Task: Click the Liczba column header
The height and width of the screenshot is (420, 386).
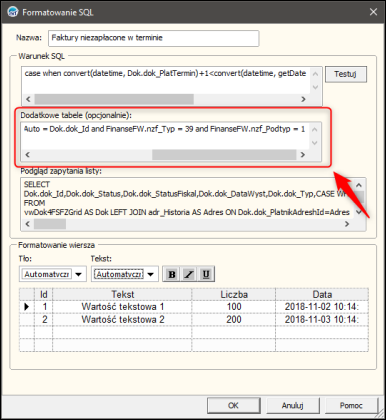Action: click(x=234, y=294)
